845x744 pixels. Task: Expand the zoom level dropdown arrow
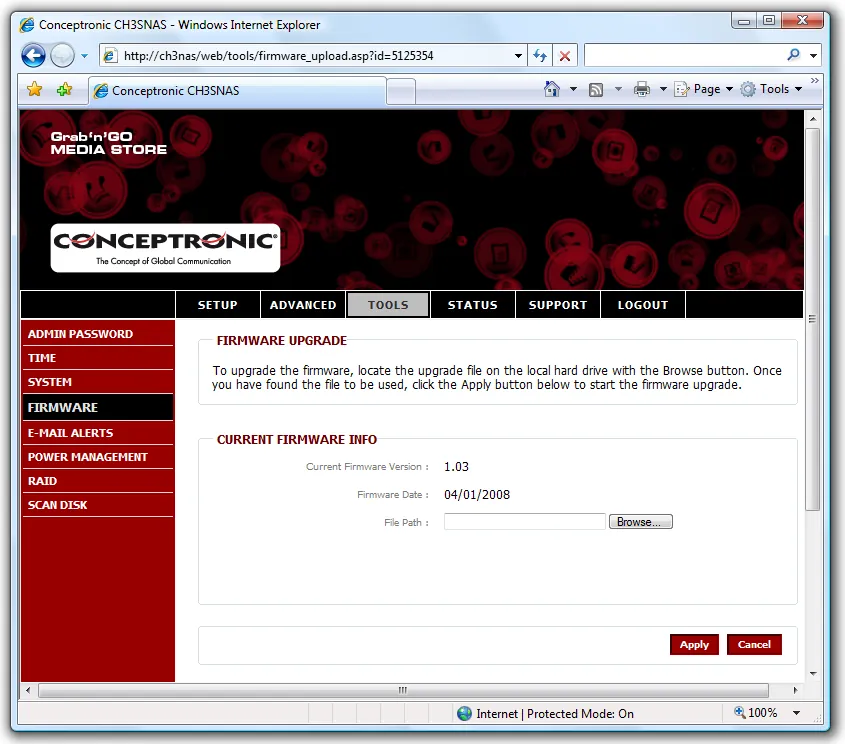click(x=796, y=713)
